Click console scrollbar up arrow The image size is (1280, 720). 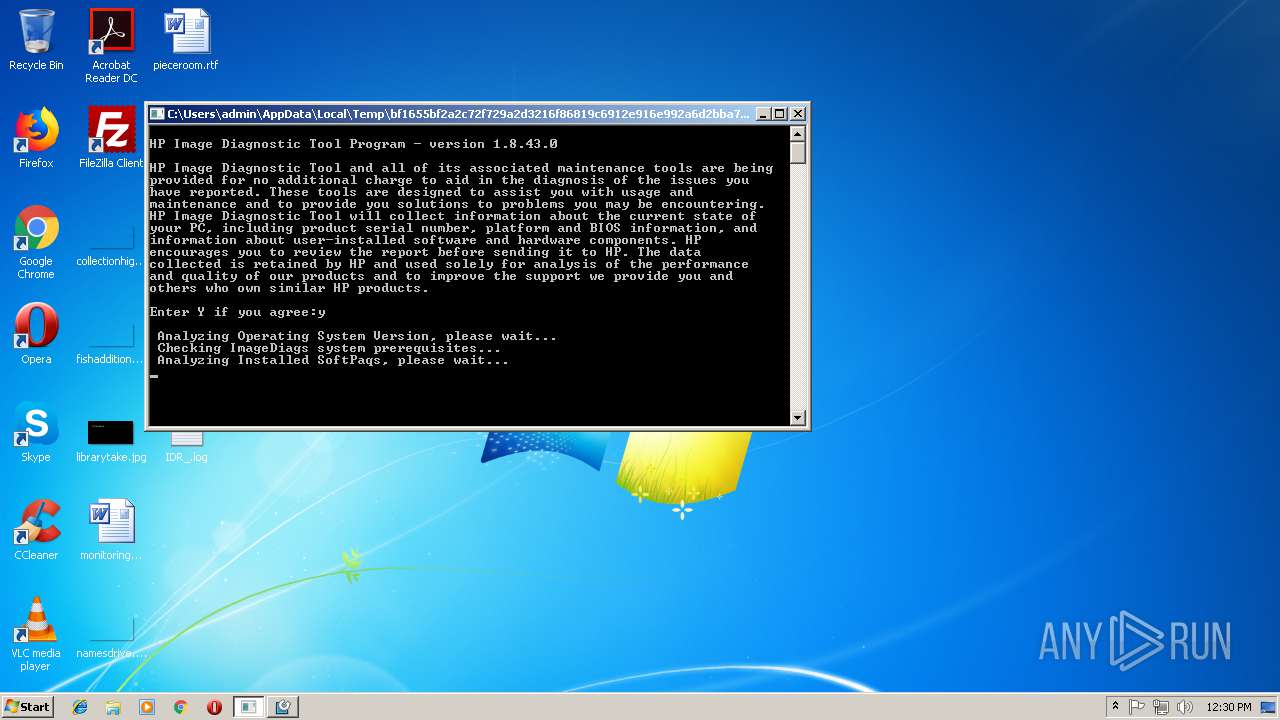[798, 133]
